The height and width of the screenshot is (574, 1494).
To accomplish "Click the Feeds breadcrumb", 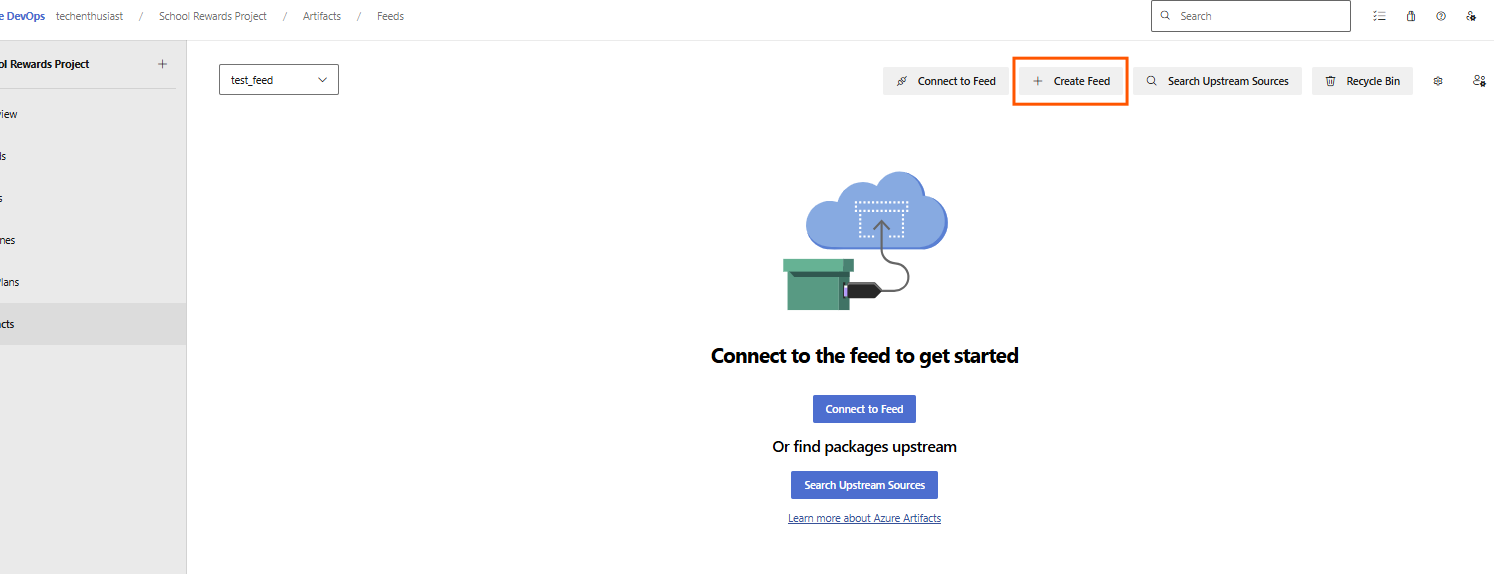I will tap(390, 16).
